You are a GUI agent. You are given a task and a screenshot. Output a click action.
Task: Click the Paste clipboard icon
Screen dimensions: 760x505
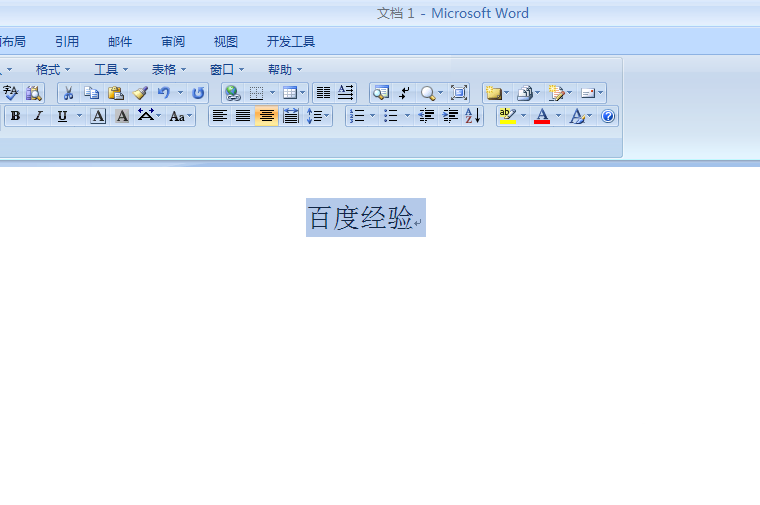[116, 93]
